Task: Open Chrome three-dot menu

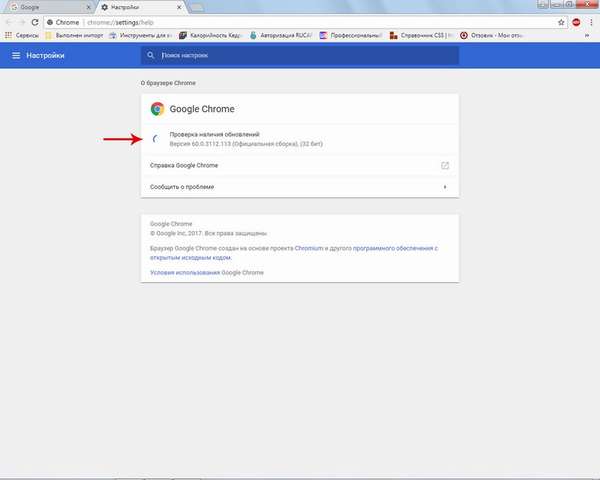Action: pyautogui.click(x=591, y=23)
